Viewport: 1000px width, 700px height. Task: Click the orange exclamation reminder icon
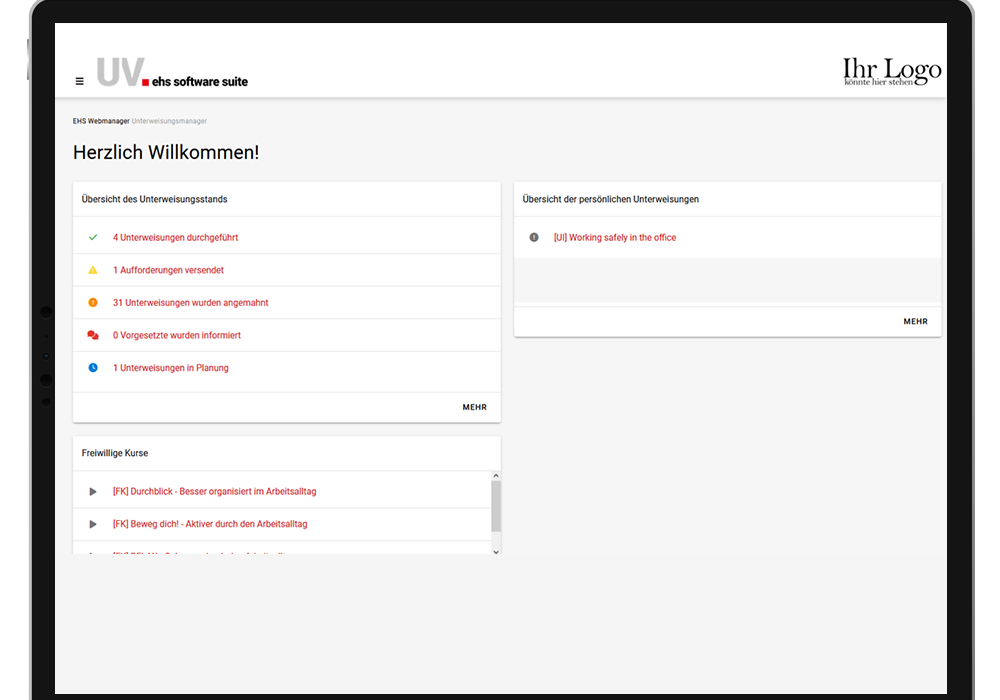93,303
